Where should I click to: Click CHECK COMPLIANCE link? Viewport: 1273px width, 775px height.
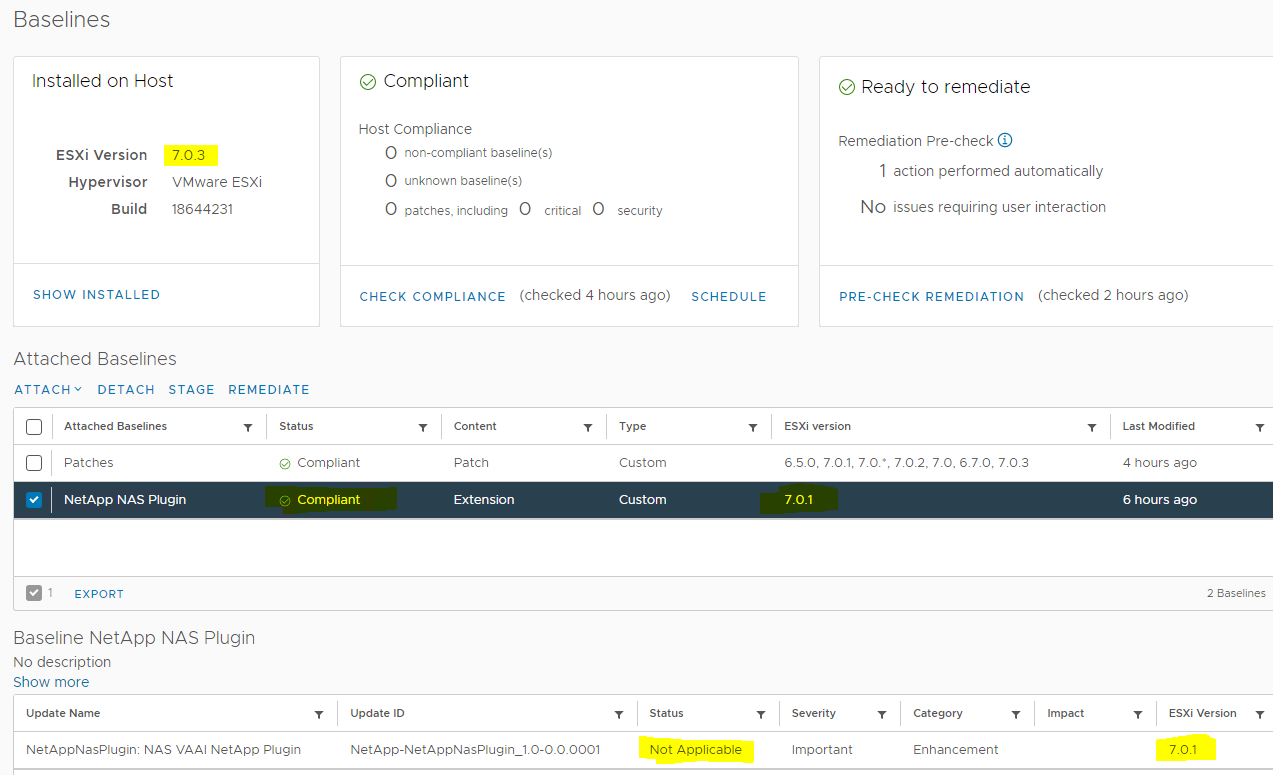click(x=432, y=297)
